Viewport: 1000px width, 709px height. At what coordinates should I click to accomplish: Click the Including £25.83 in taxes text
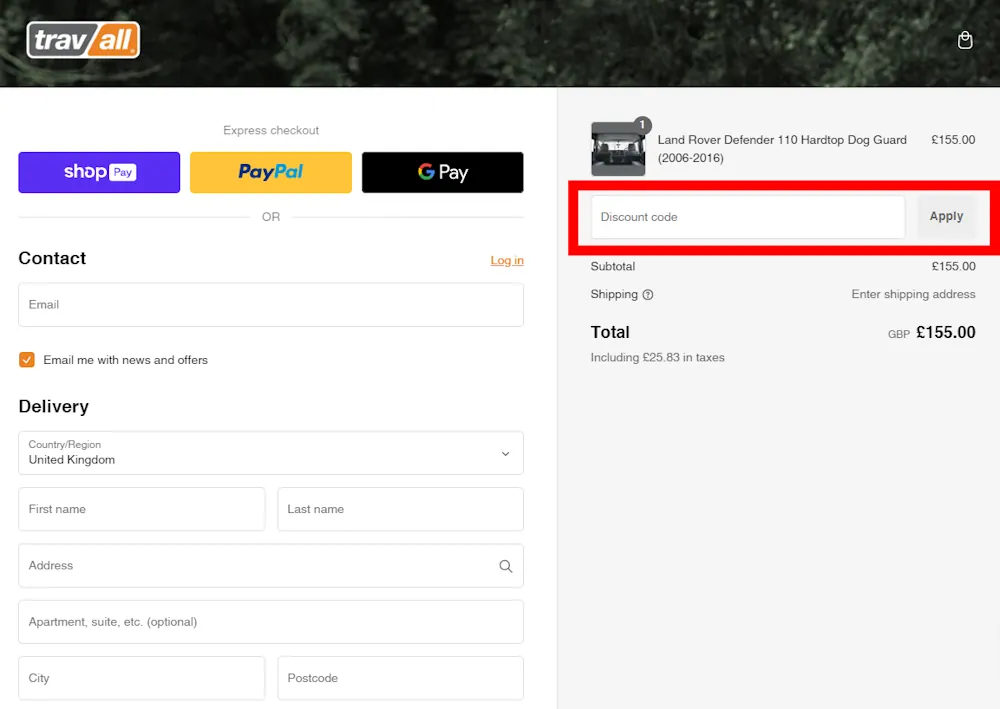(x=658, y=358)
